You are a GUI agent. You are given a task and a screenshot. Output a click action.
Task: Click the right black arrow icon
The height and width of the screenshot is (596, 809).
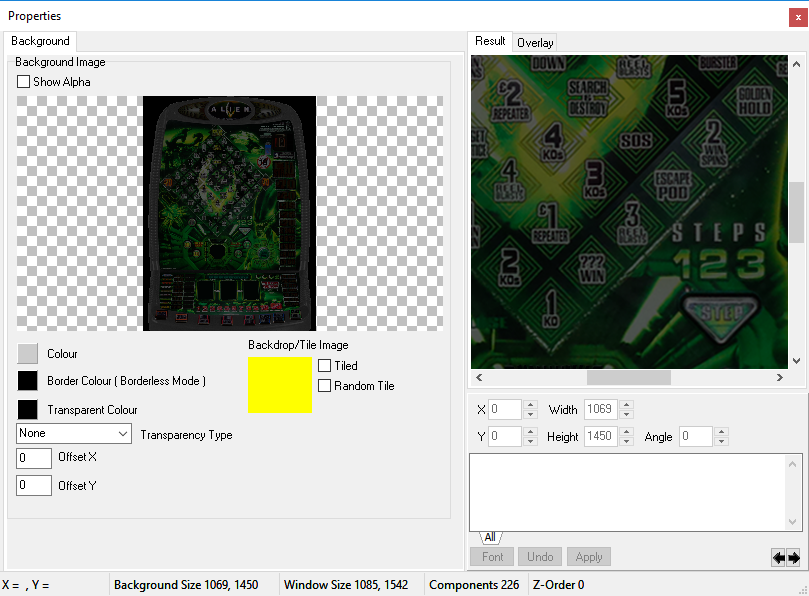[794, 557]
